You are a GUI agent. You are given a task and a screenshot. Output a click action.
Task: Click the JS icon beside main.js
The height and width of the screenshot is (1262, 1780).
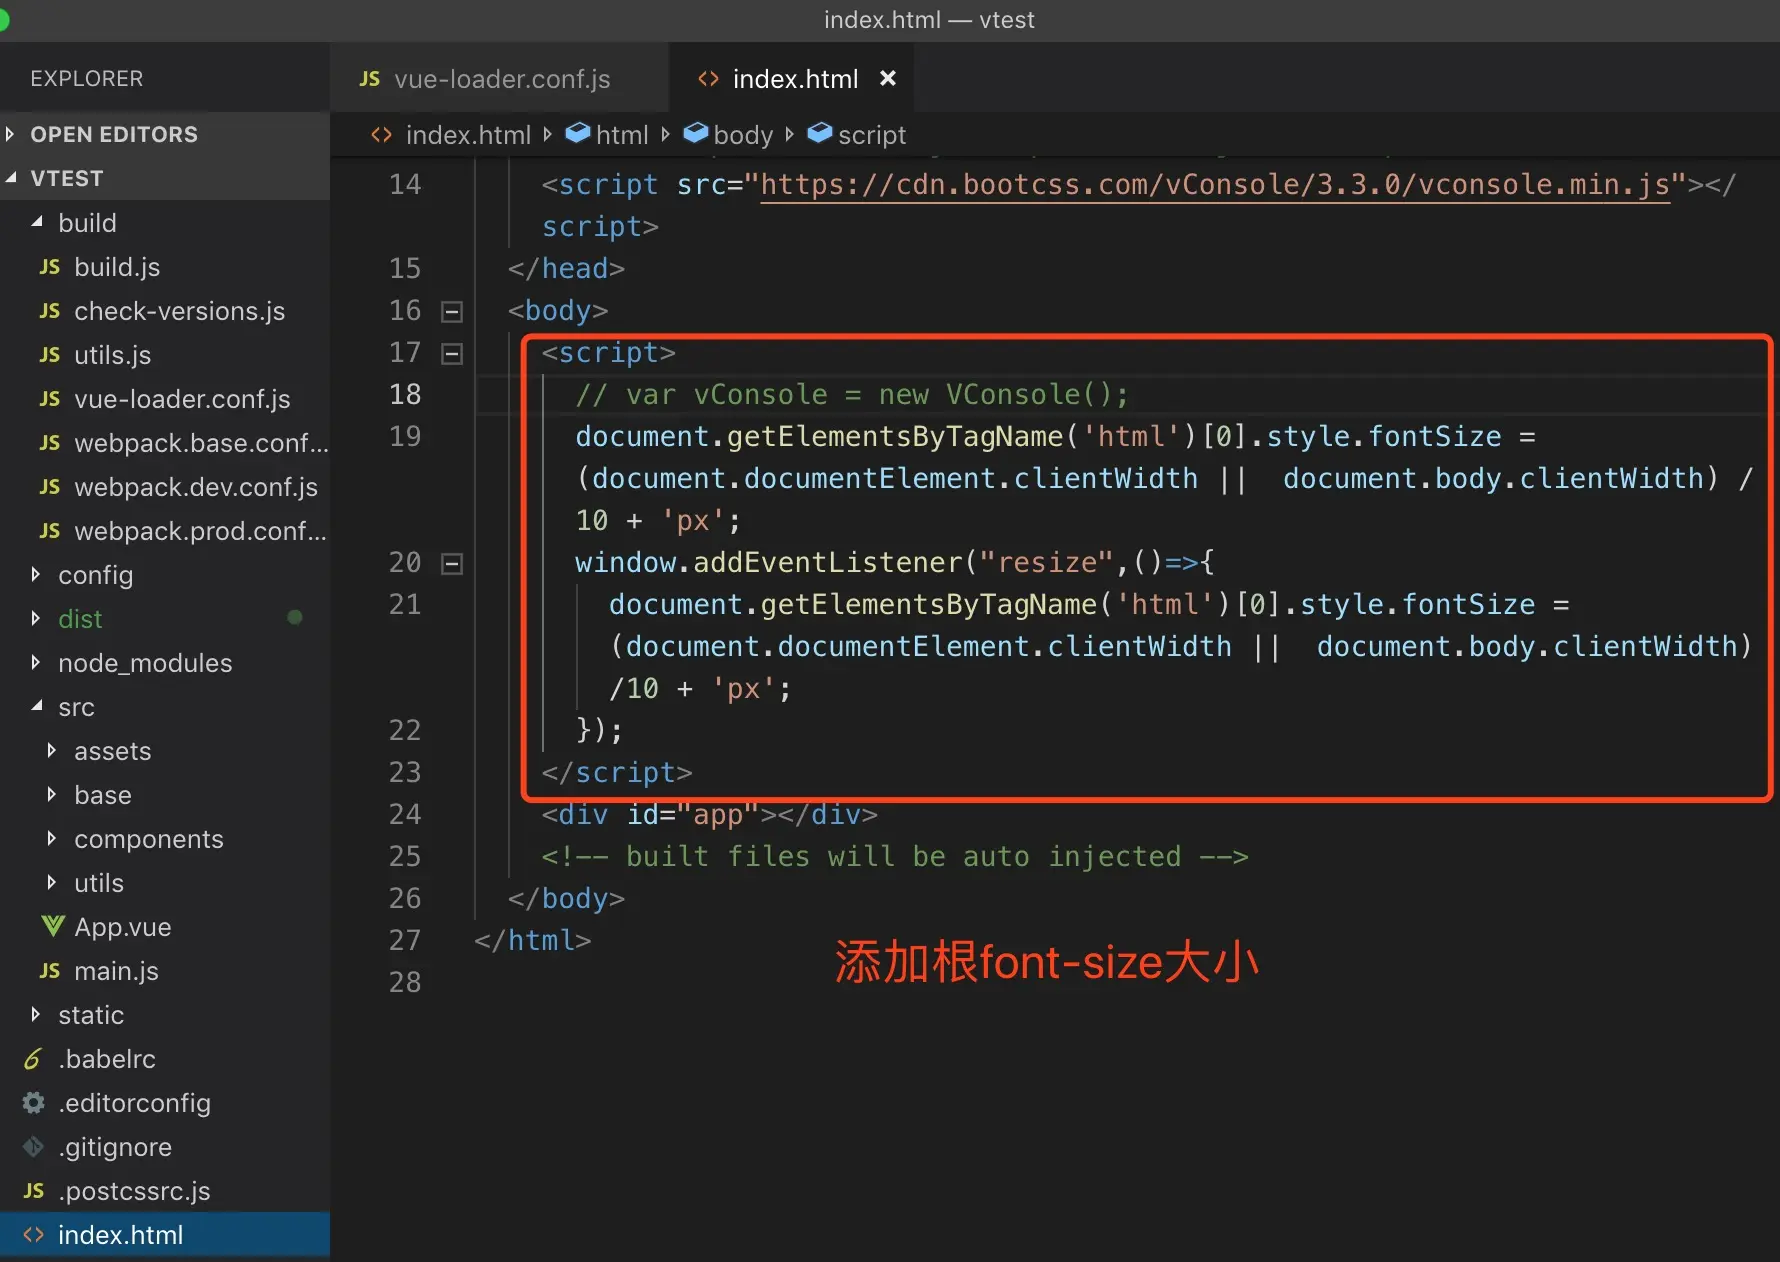pos(49,971)
